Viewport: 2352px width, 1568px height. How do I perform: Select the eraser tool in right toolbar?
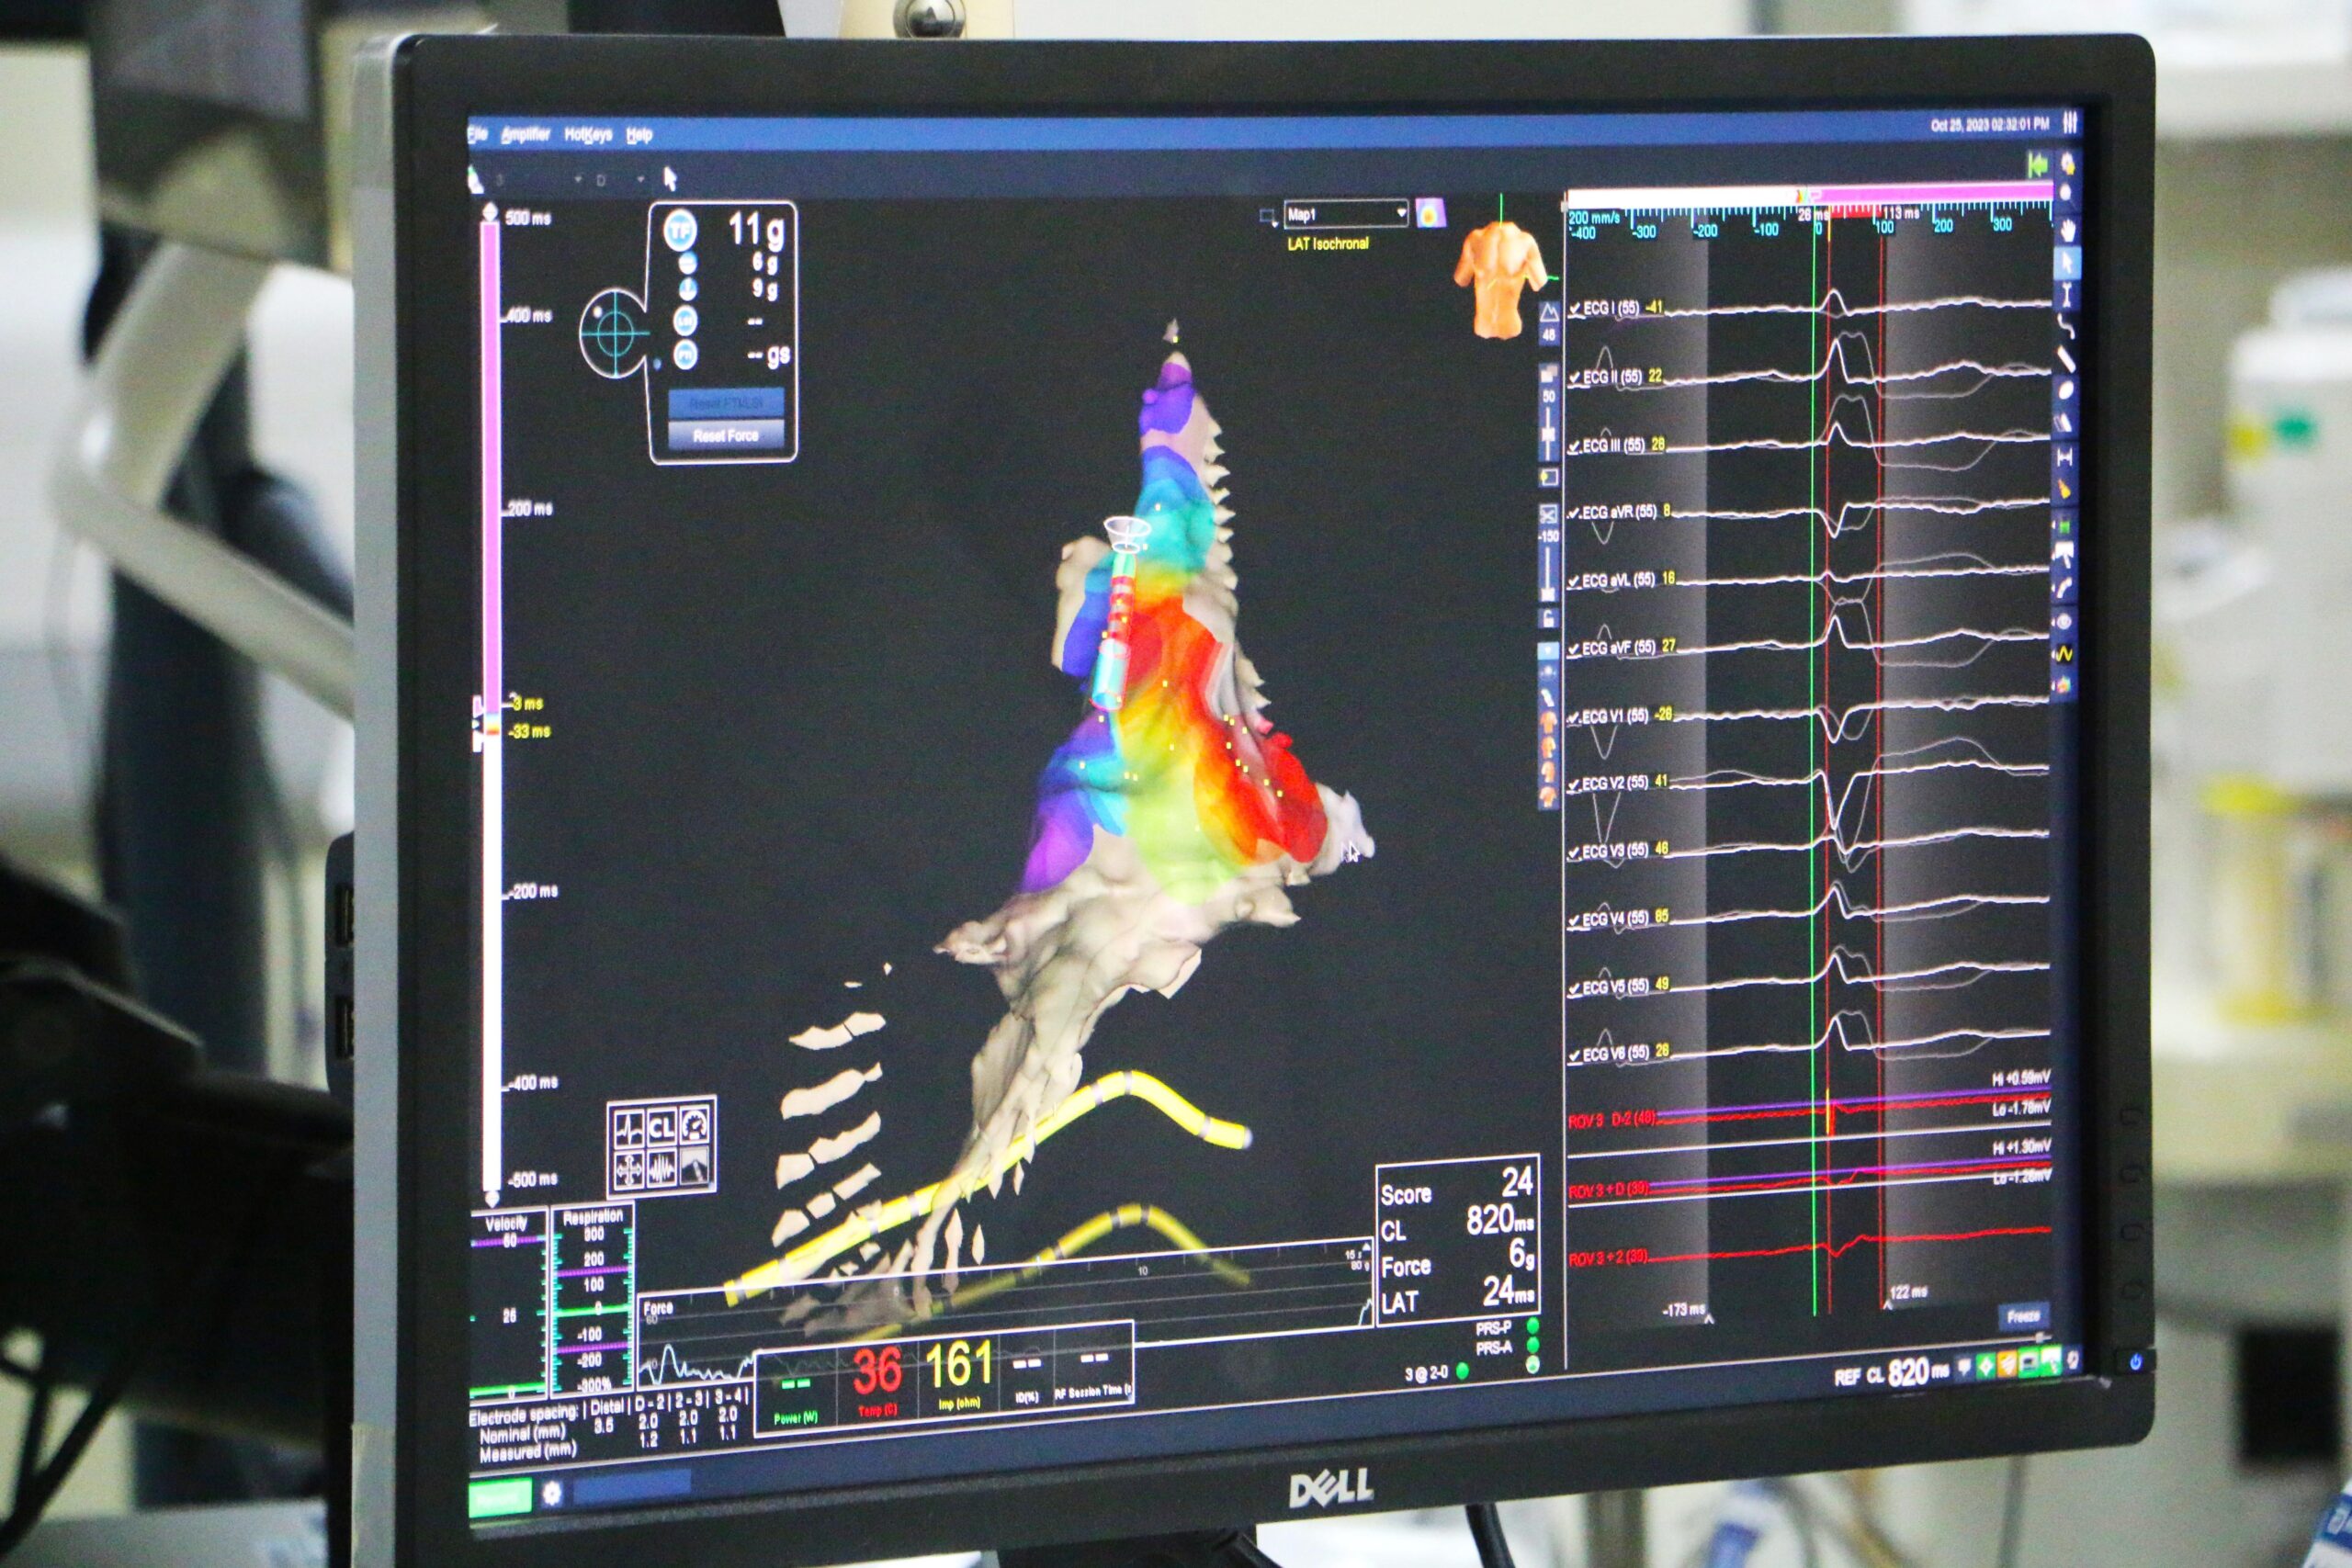[x=2064, y=423]
